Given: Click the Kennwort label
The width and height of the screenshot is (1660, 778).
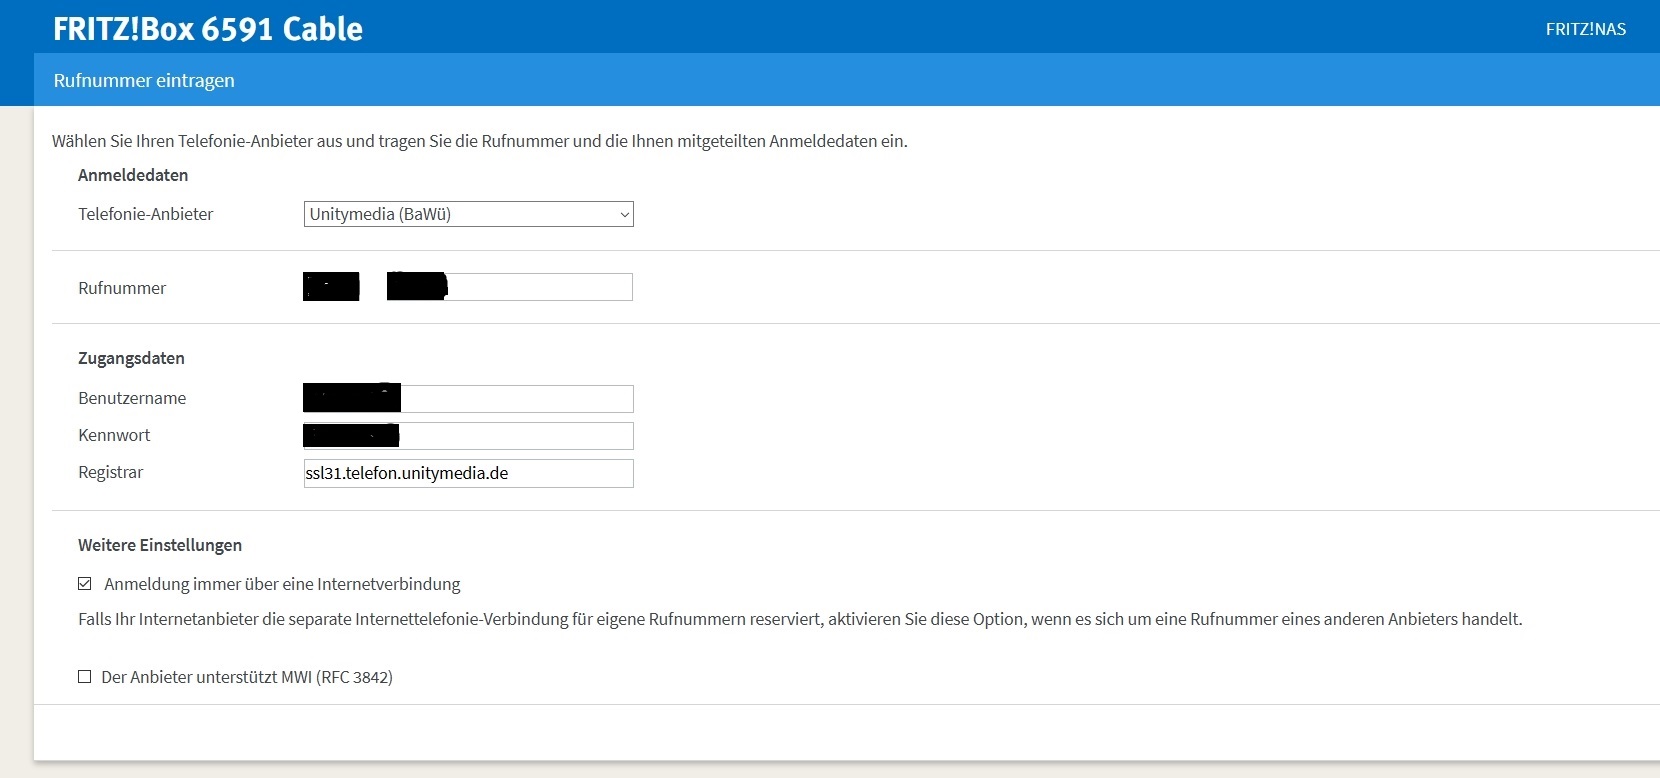Looking at the screenshot, I should [114, 435].
